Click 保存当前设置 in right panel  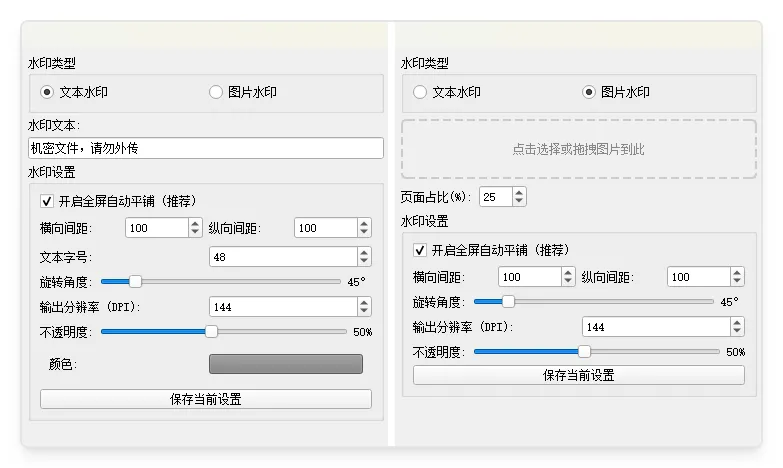tap(578, 375)
